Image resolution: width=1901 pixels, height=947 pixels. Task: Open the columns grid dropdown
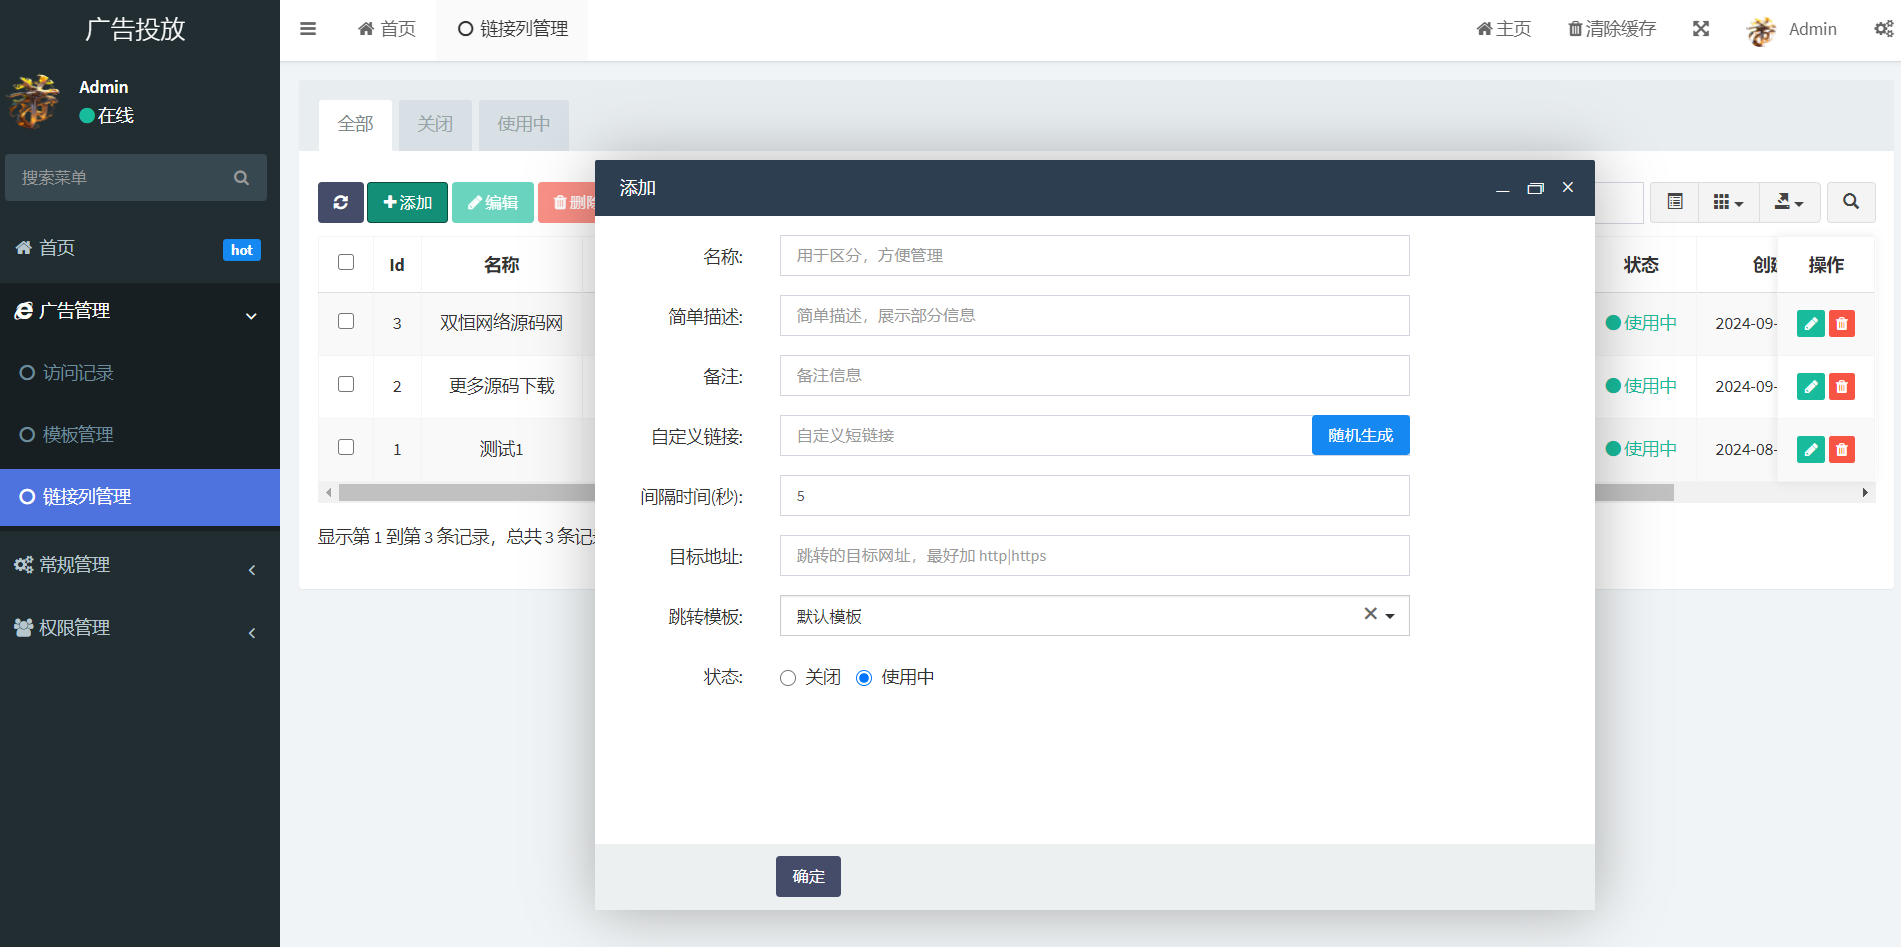point(1727,202)
